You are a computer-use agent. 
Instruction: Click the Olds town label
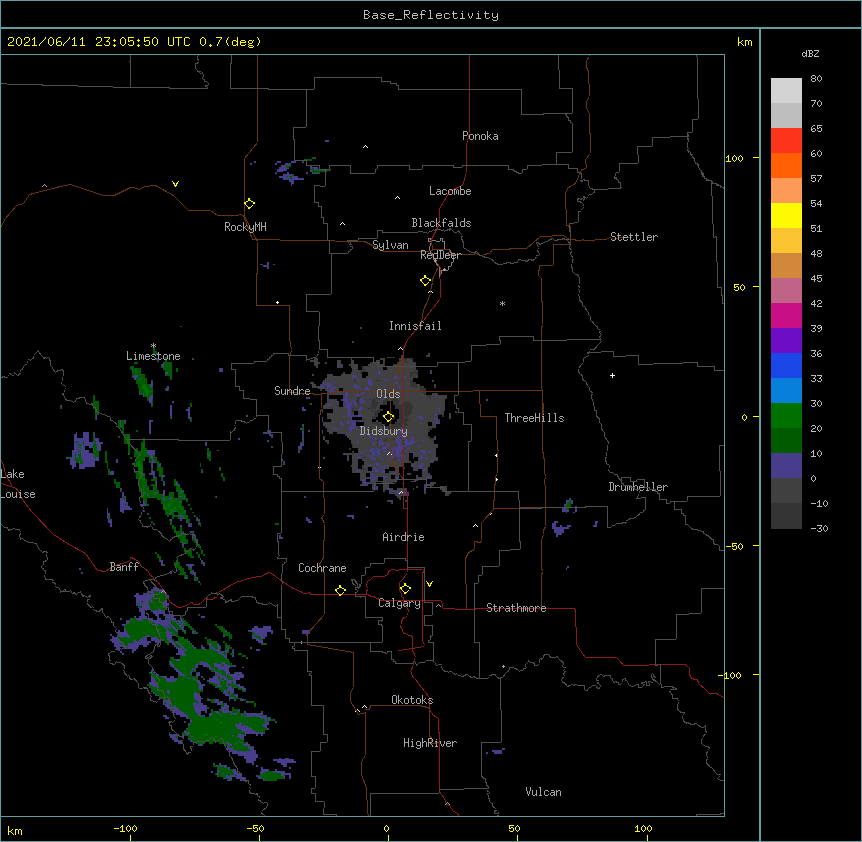(x=388, y=394)
